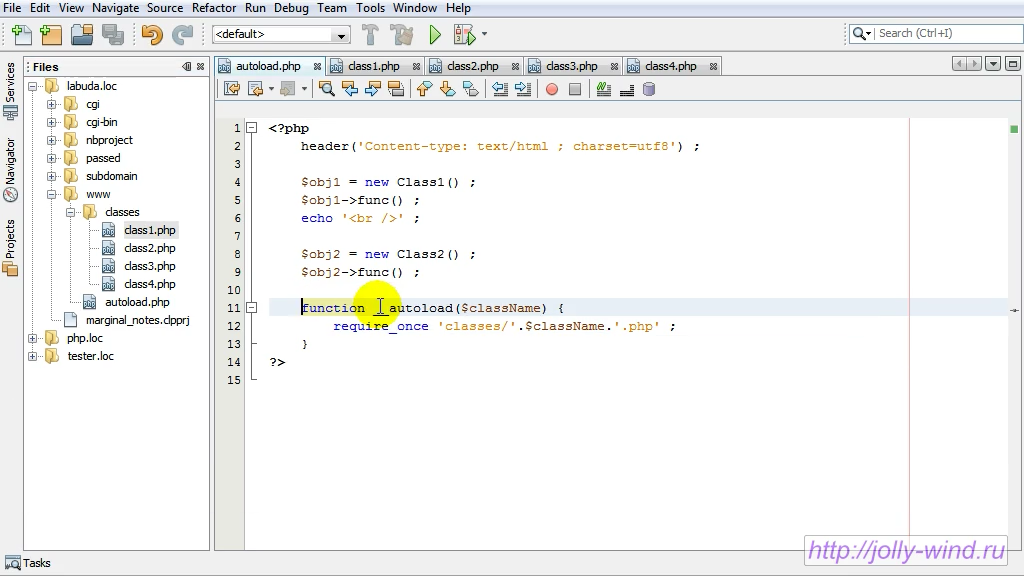Click the Save All toolbar icon

point(113,34)
